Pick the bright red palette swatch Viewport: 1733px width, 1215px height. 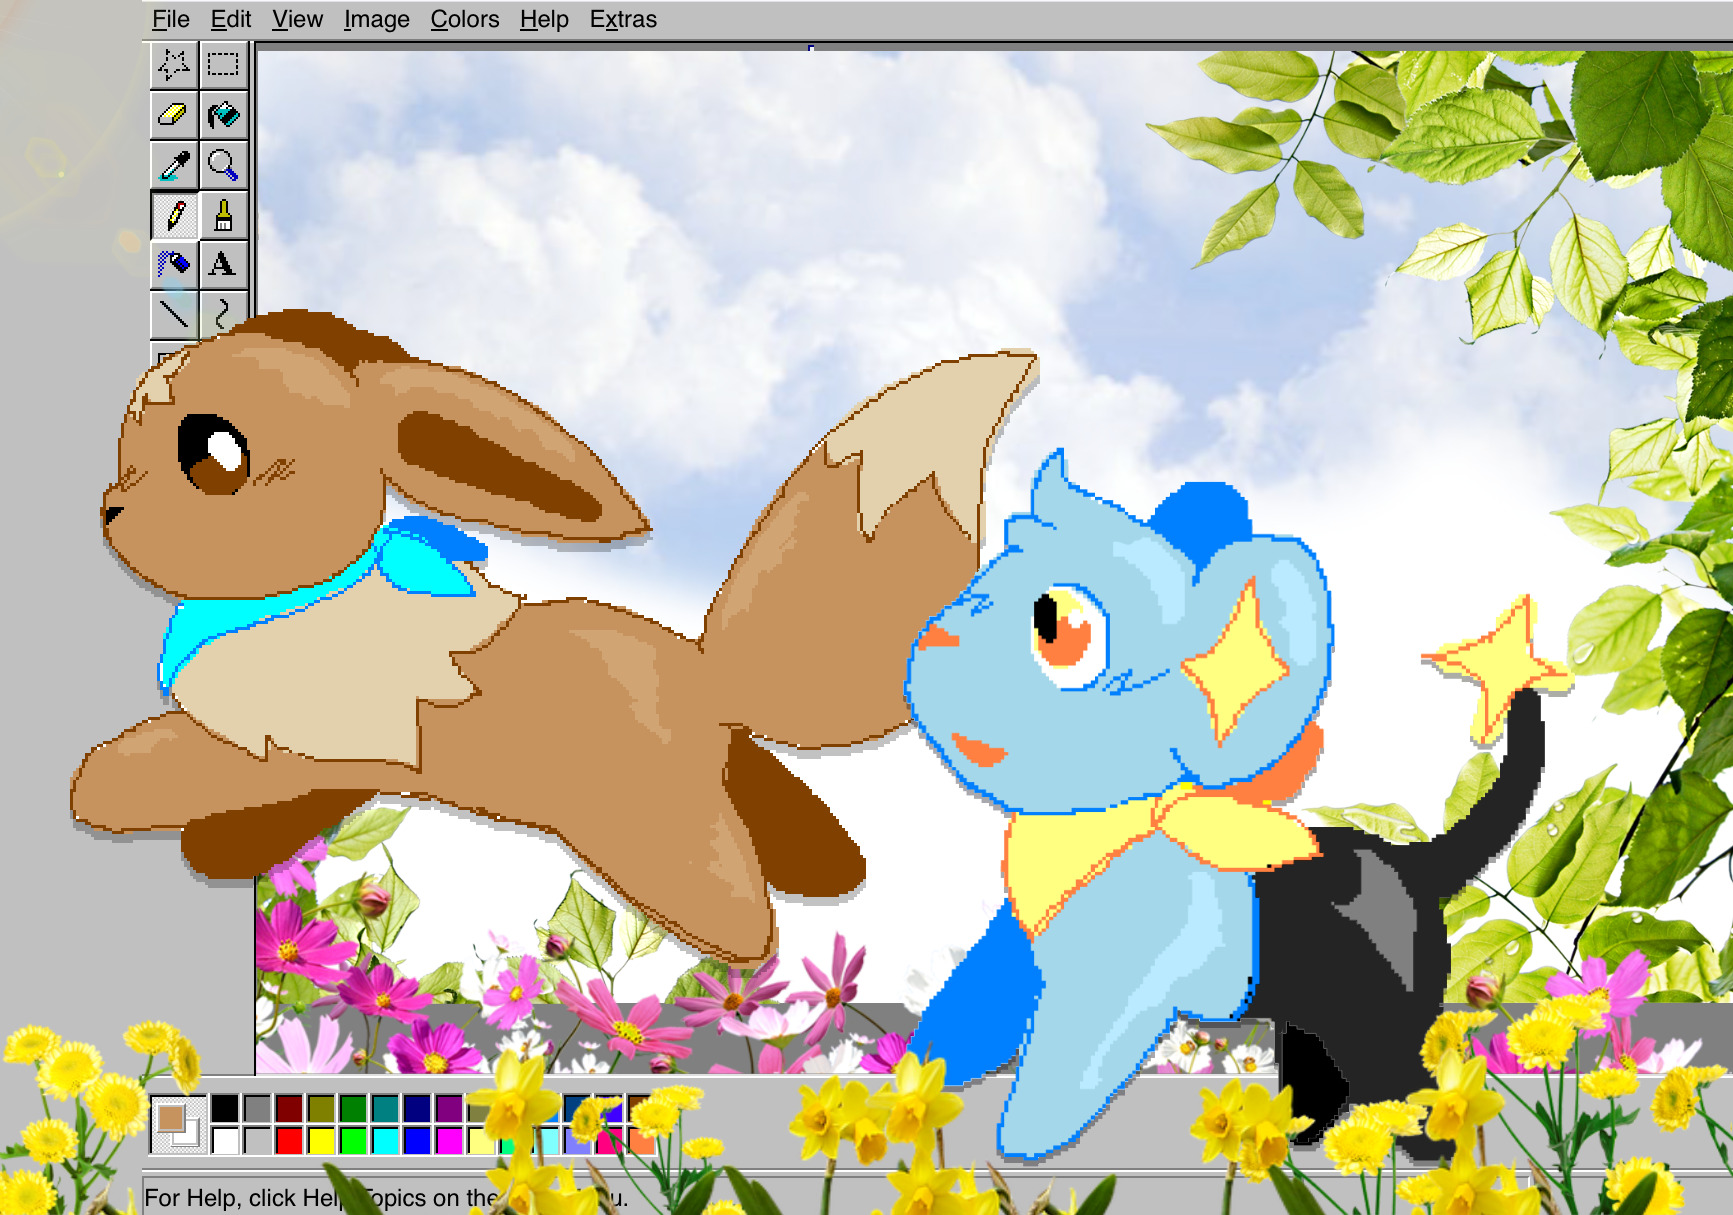(290, 1141)
